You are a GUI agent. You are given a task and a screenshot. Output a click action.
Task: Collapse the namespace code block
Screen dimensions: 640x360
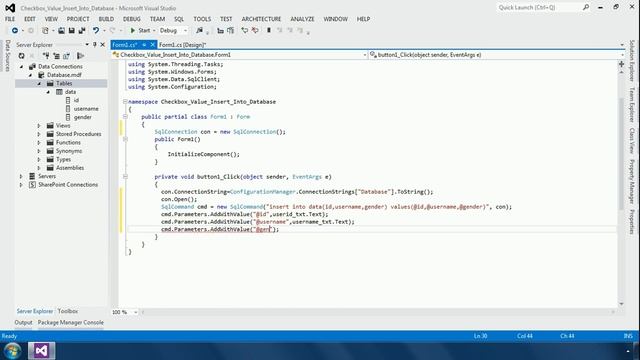[x=125, y=102]
